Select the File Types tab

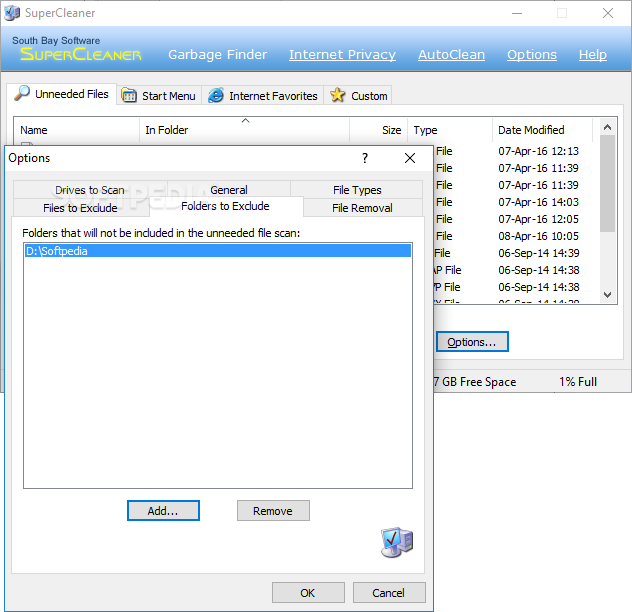[357, 190]
